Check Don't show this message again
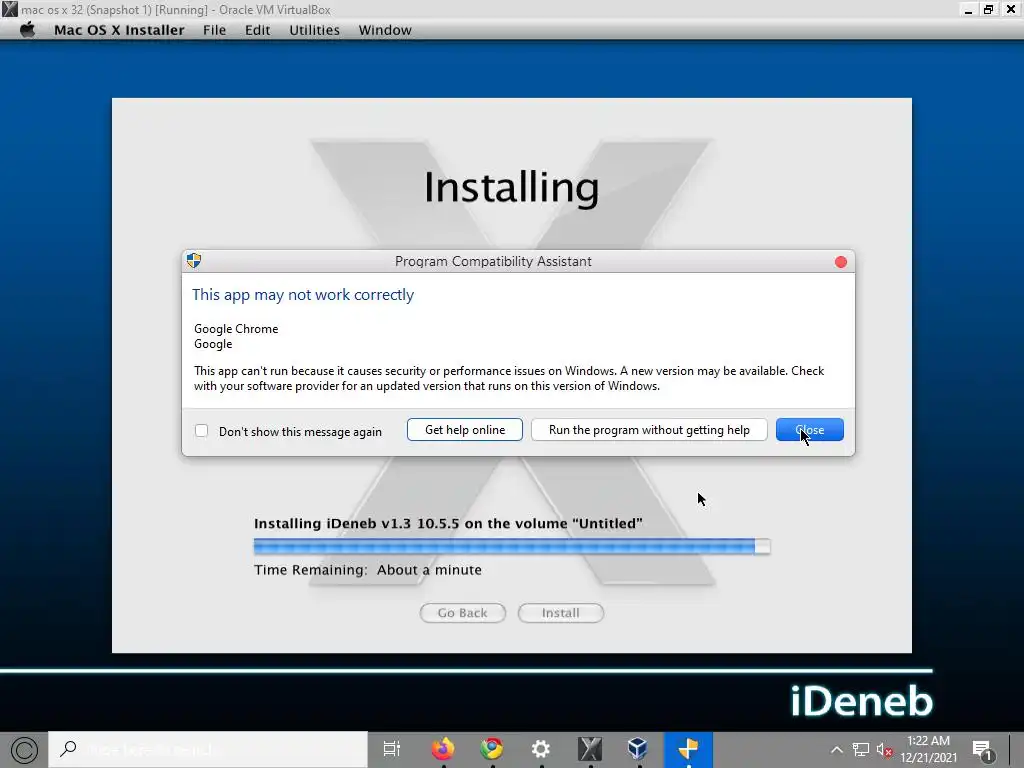1024x768 pixels. point(201,430)
